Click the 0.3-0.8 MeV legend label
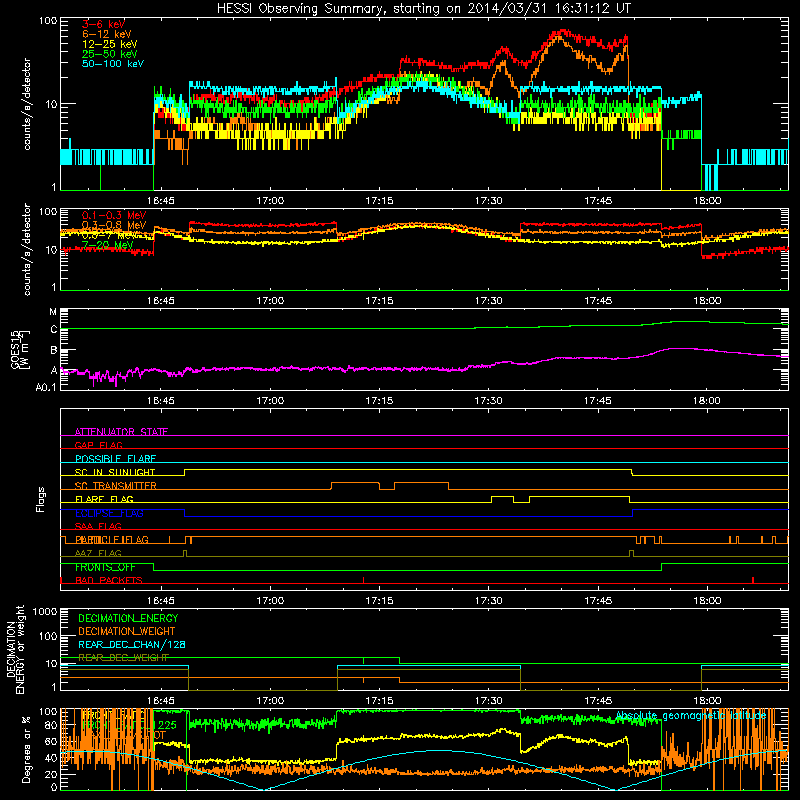This screenshot has width=800, height=800. click(x=114, y=225)
